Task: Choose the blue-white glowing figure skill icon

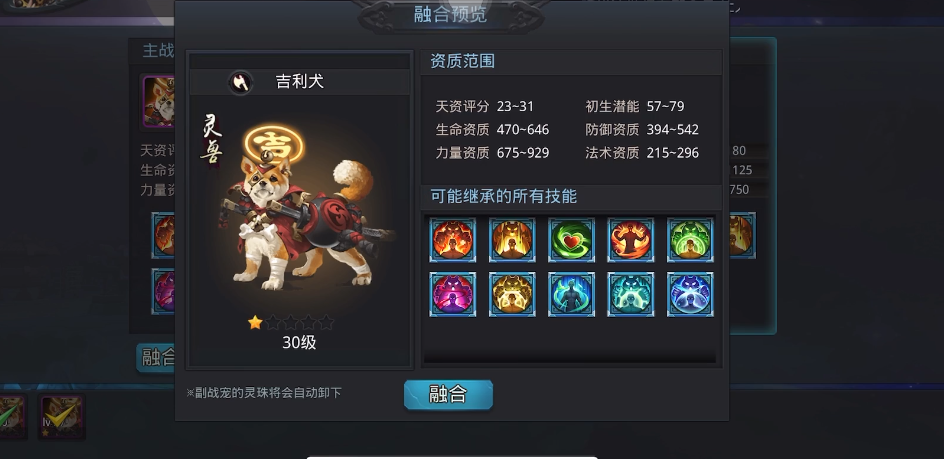Action: pos(690,294)
